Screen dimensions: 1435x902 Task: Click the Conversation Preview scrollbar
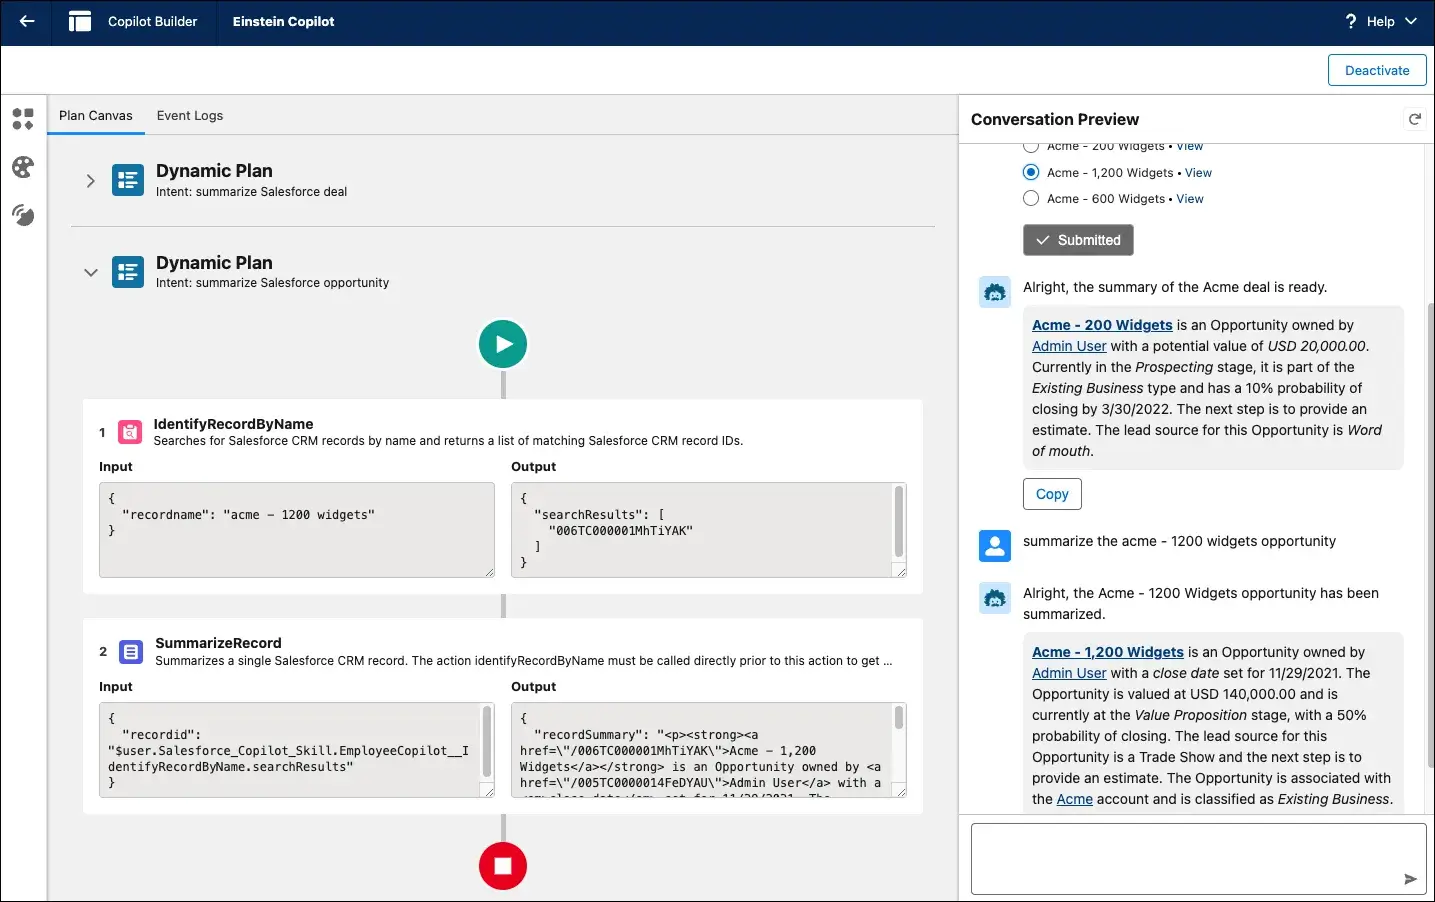coord(1430,535)
